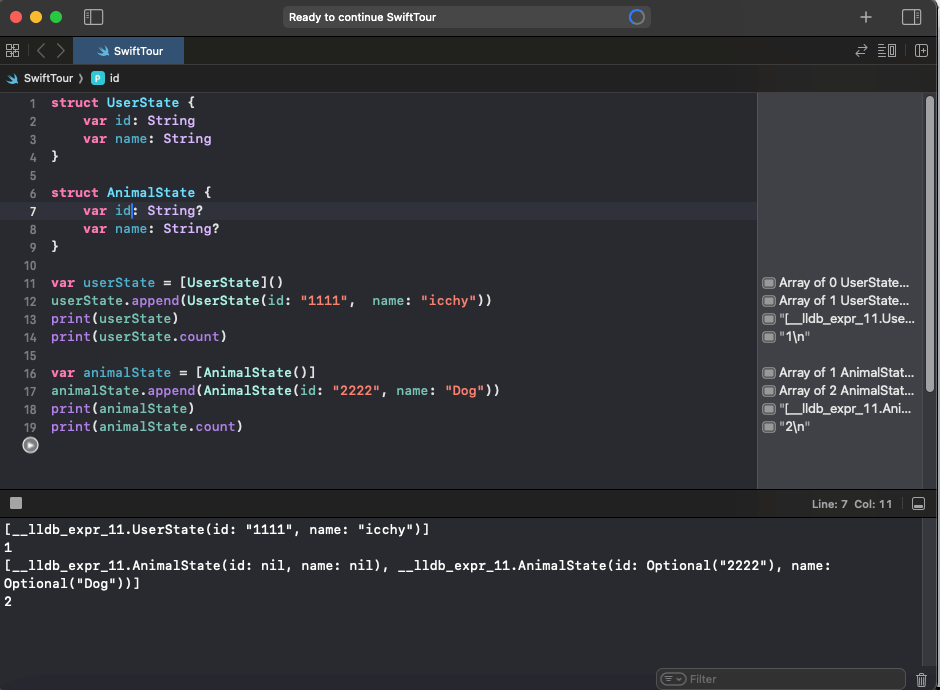Stop the playground with the square button
The image size is (940, 690).
[x=15, y=503]
